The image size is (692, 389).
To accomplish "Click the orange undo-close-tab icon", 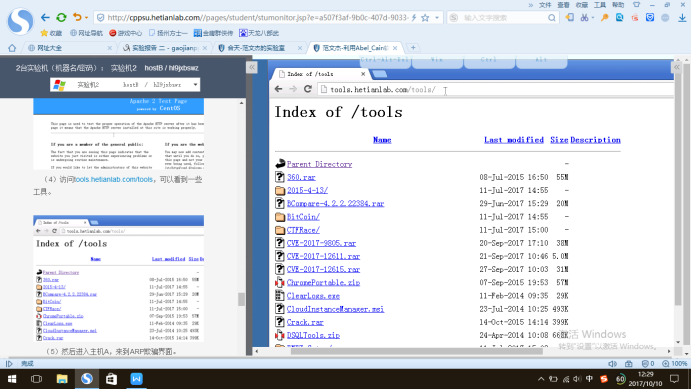I will (x=77, y=17).
